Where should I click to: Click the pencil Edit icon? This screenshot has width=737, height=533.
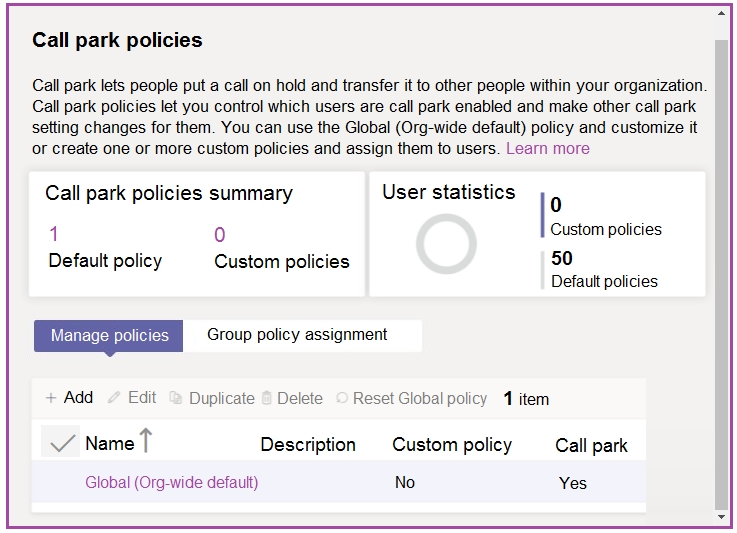coord(114,398)
